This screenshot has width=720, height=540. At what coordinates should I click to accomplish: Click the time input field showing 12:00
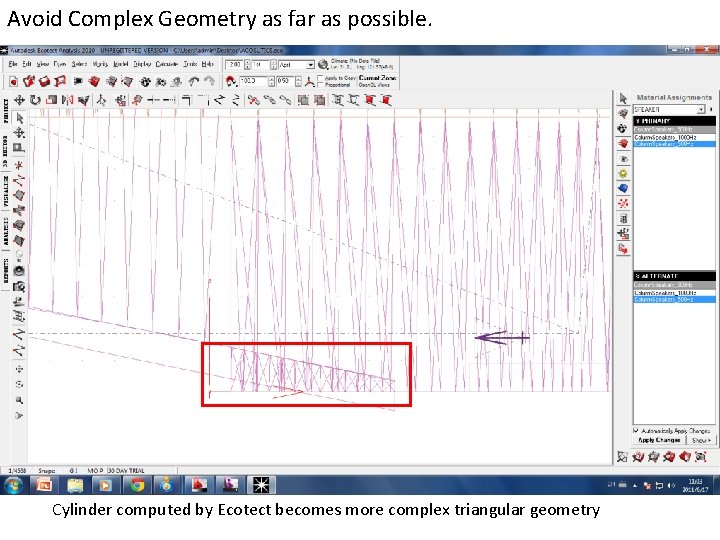pyautogui.click(x=235, y=65)
